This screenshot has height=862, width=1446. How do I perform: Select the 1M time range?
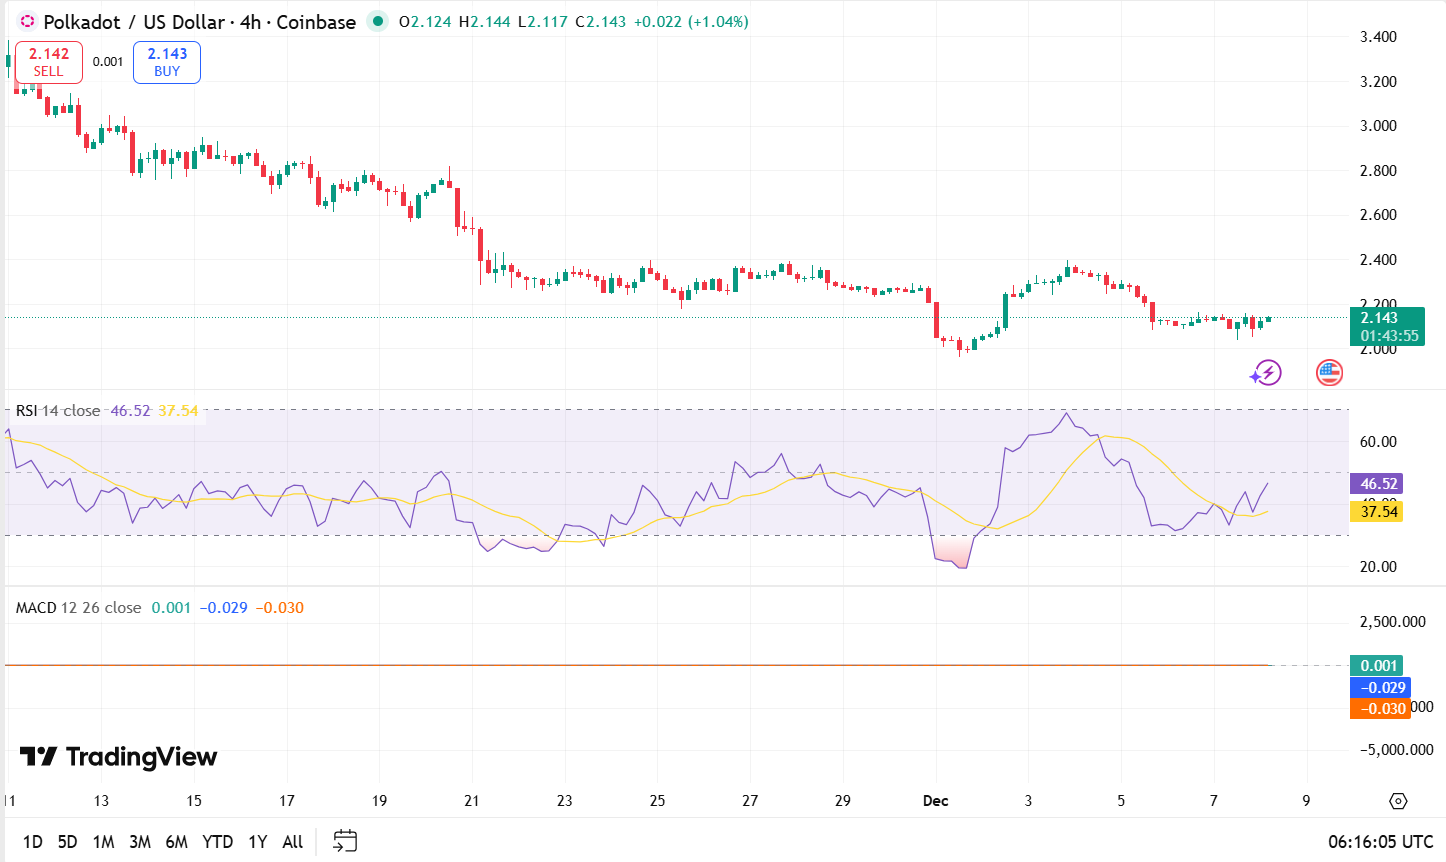click(103, 841)
